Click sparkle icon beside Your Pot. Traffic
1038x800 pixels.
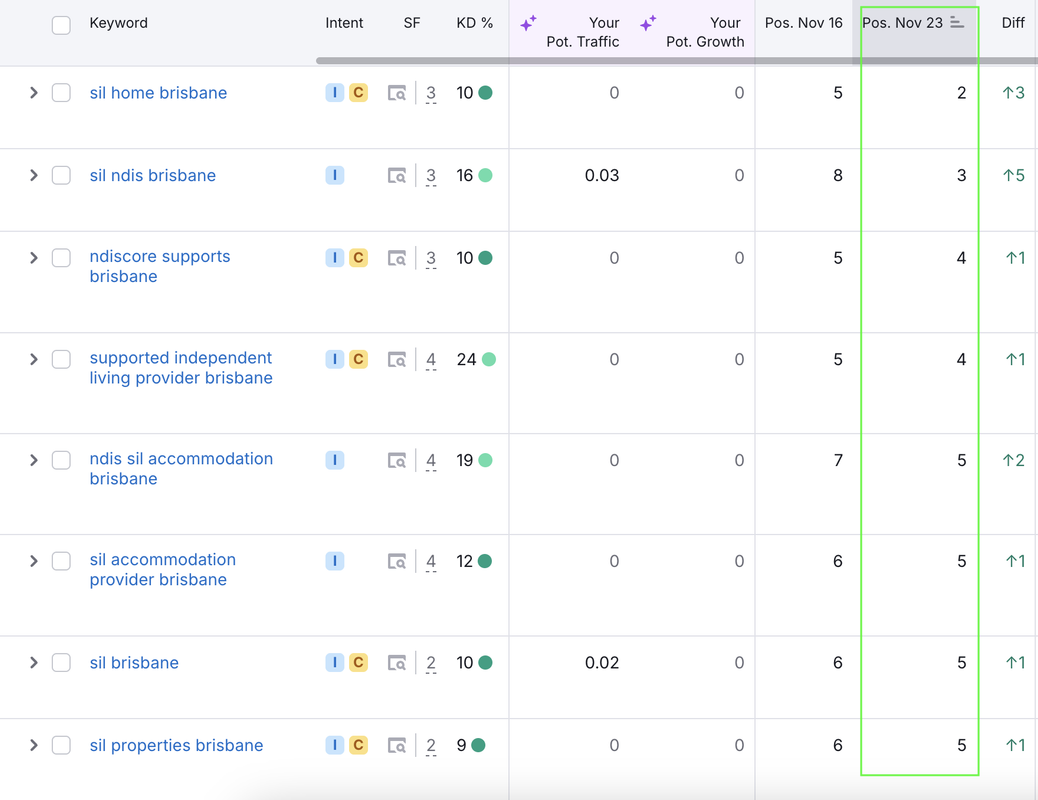tap(528, 24)
